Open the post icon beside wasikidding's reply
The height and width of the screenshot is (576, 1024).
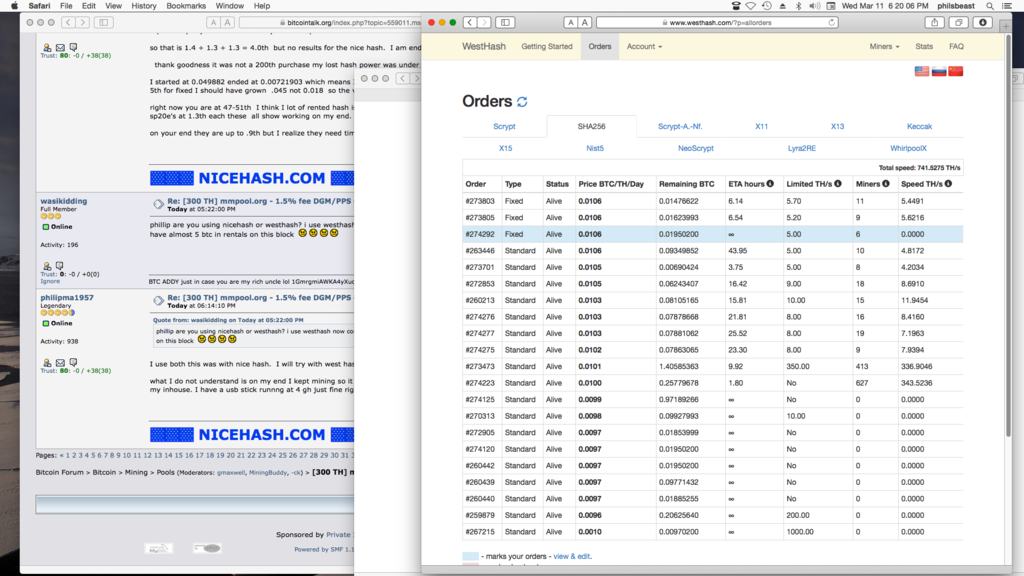pos(158,204)
